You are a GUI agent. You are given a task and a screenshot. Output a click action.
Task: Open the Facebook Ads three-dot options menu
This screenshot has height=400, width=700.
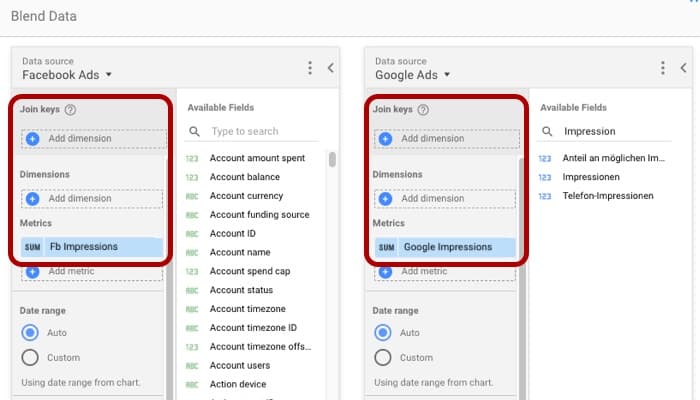pos(310,68)
